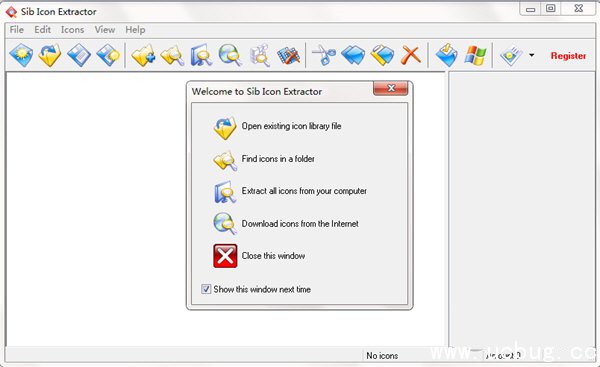Click the Windows flag toolbar icon

tap(475, 55)
